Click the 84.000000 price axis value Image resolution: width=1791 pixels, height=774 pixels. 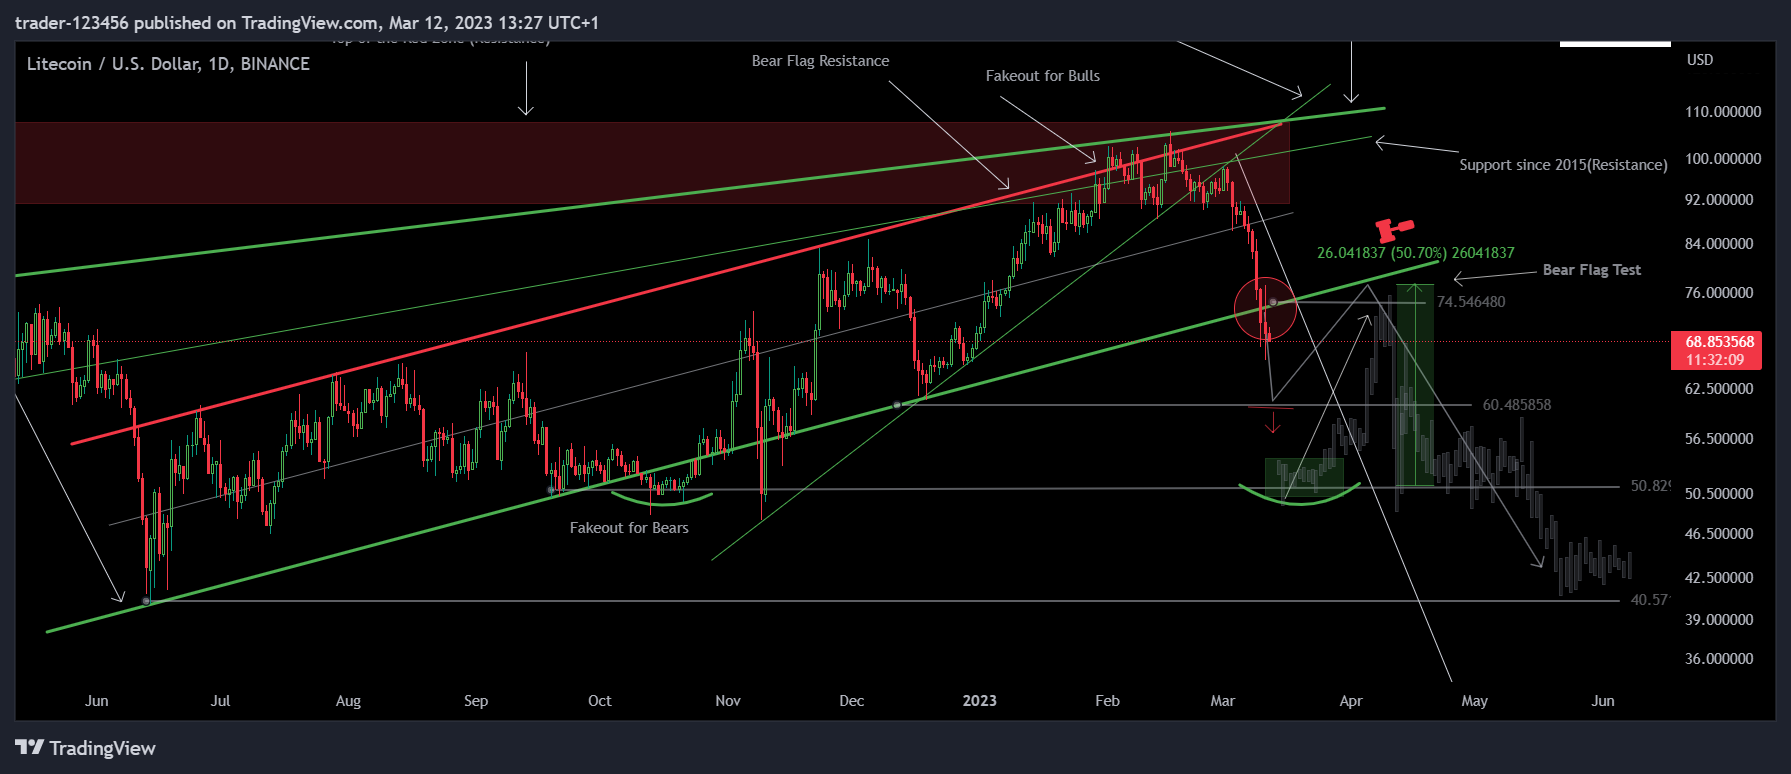(1719, 244)
